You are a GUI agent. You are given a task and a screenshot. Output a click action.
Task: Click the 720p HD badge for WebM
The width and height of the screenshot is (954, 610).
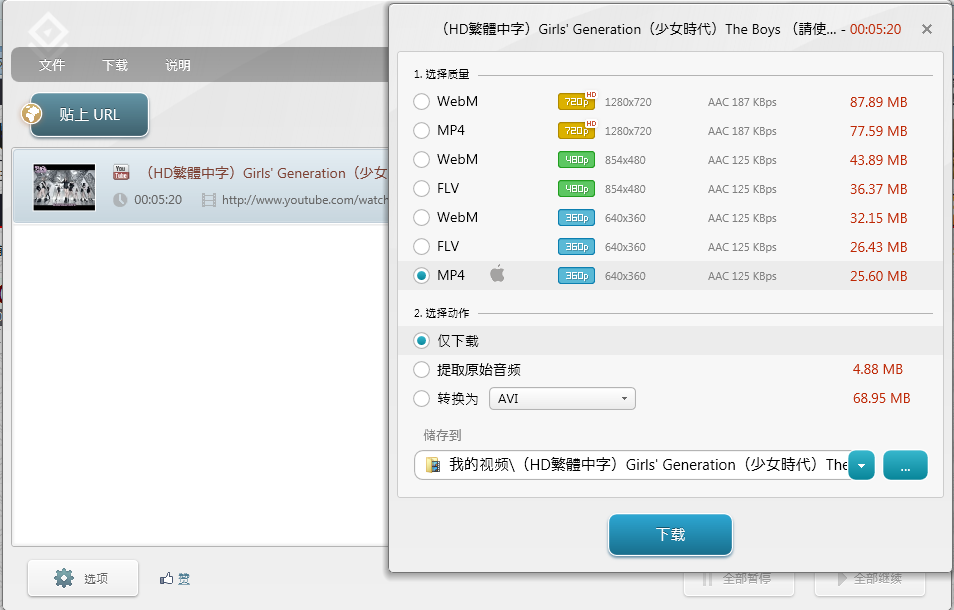click(577, 101)
